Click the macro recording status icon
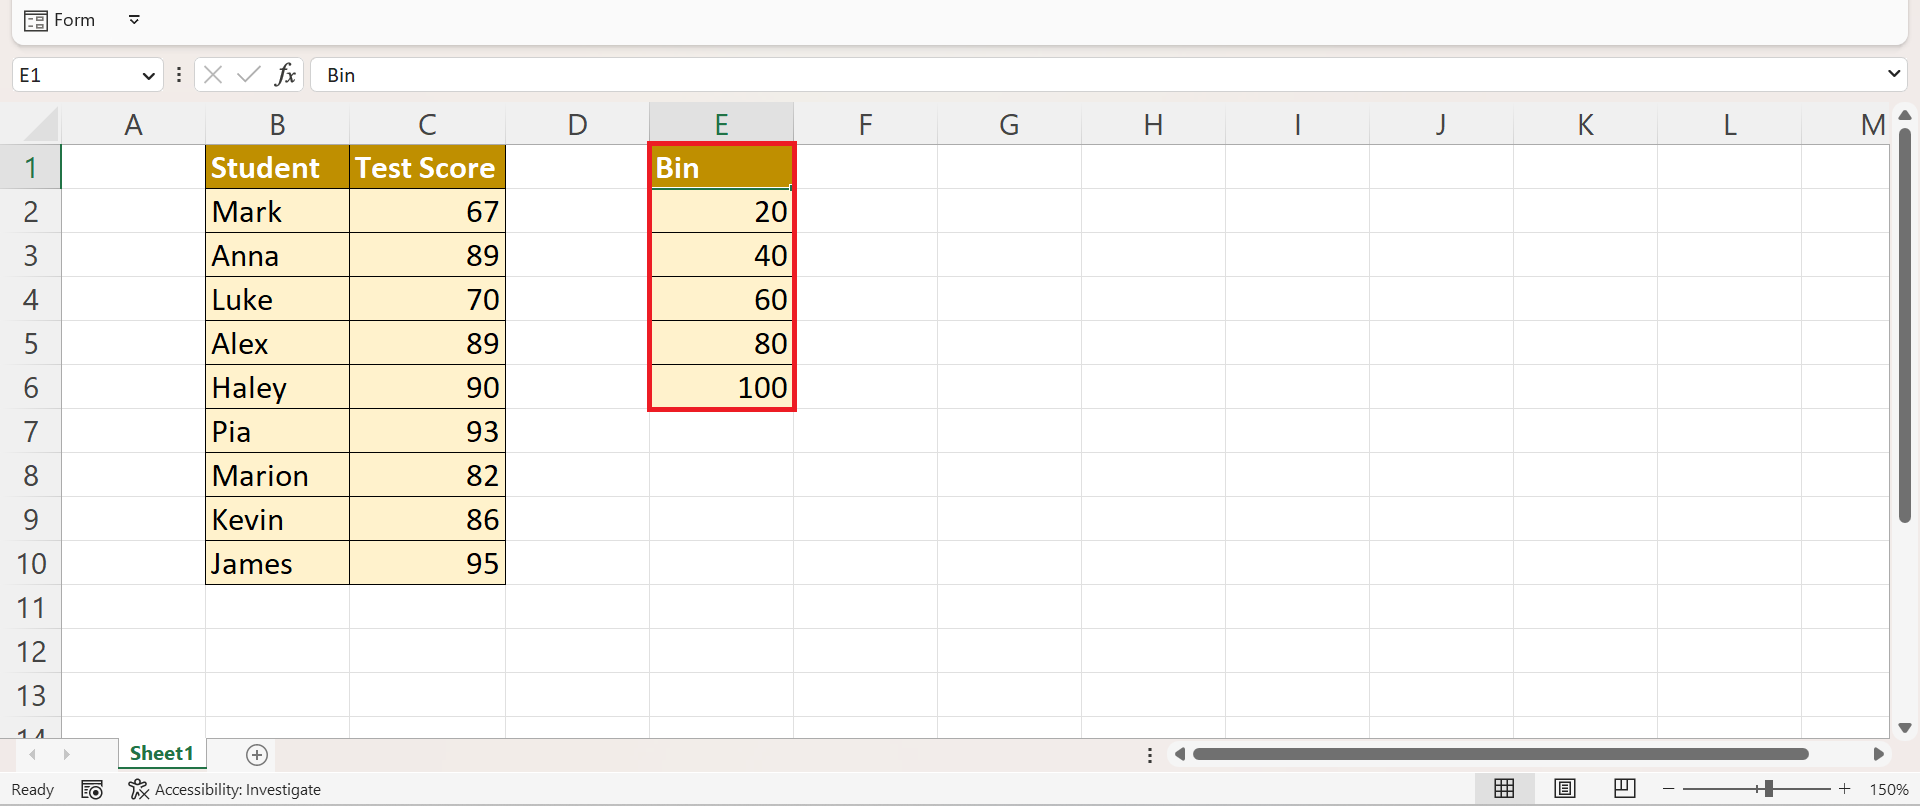 click(x=92, y=790)
